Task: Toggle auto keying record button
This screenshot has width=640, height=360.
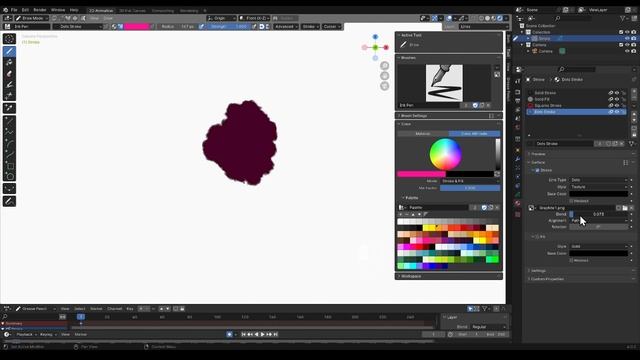Action: coord(229,334)
